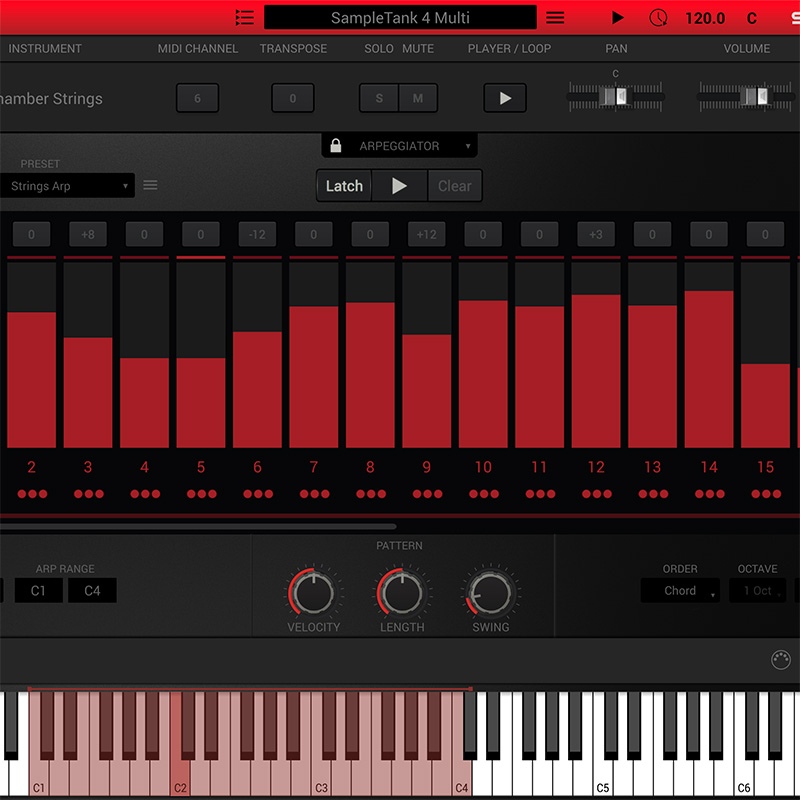Open the multi list icon in top bar
Screen dimensions: 800x800
(x=244, y=18)
